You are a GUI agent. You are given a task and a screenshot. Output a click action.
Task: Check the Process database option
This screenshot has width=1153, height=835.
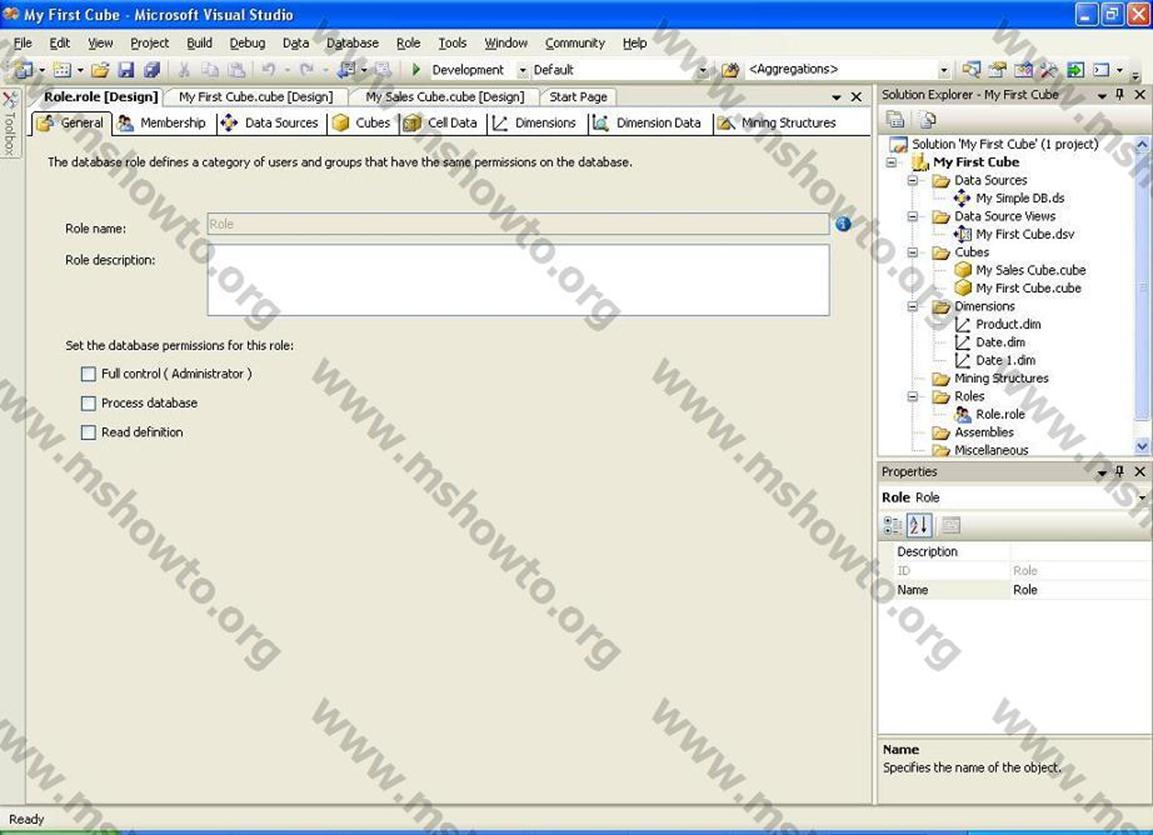[x=88, y=404]
